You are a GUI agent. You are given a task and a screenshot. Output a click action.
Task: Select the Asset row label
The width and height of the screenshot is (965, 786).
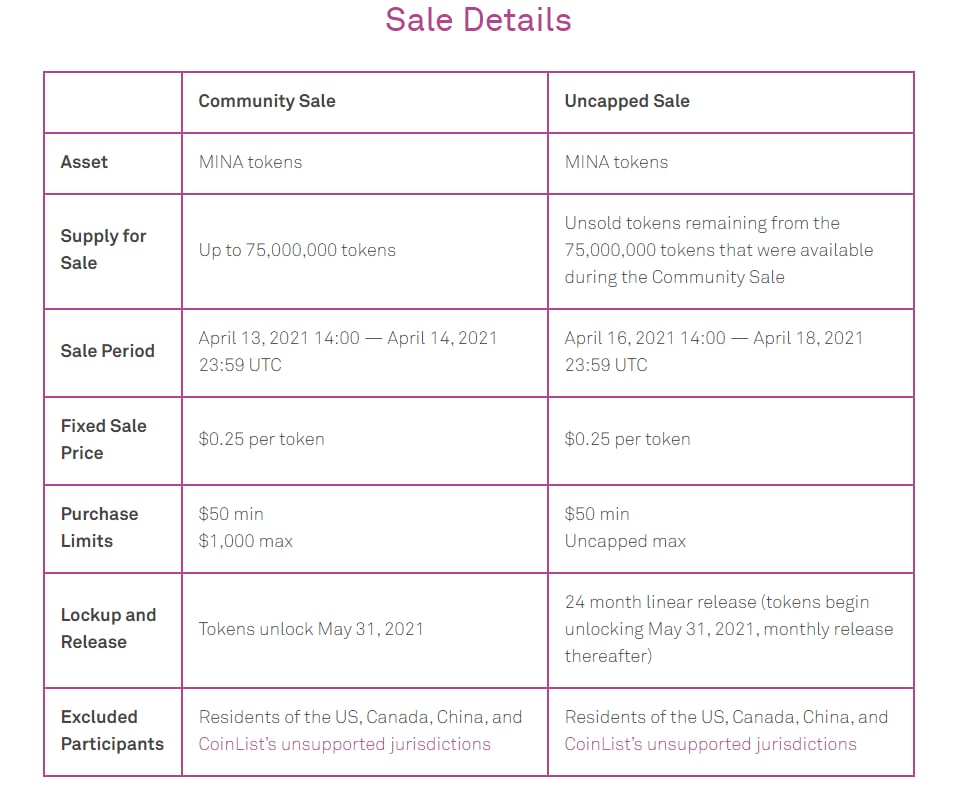[x=84, y=162]
